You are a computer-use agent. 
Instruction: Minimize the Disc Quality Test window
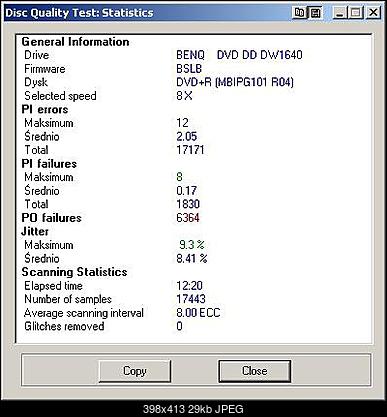coord(339,13)
